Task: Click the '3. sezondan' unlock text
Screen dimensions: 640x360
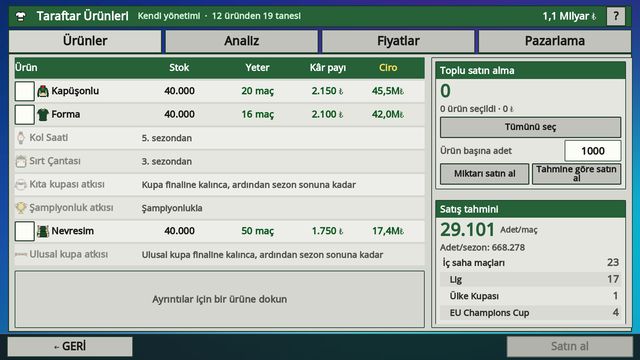Action: (167, 162)
